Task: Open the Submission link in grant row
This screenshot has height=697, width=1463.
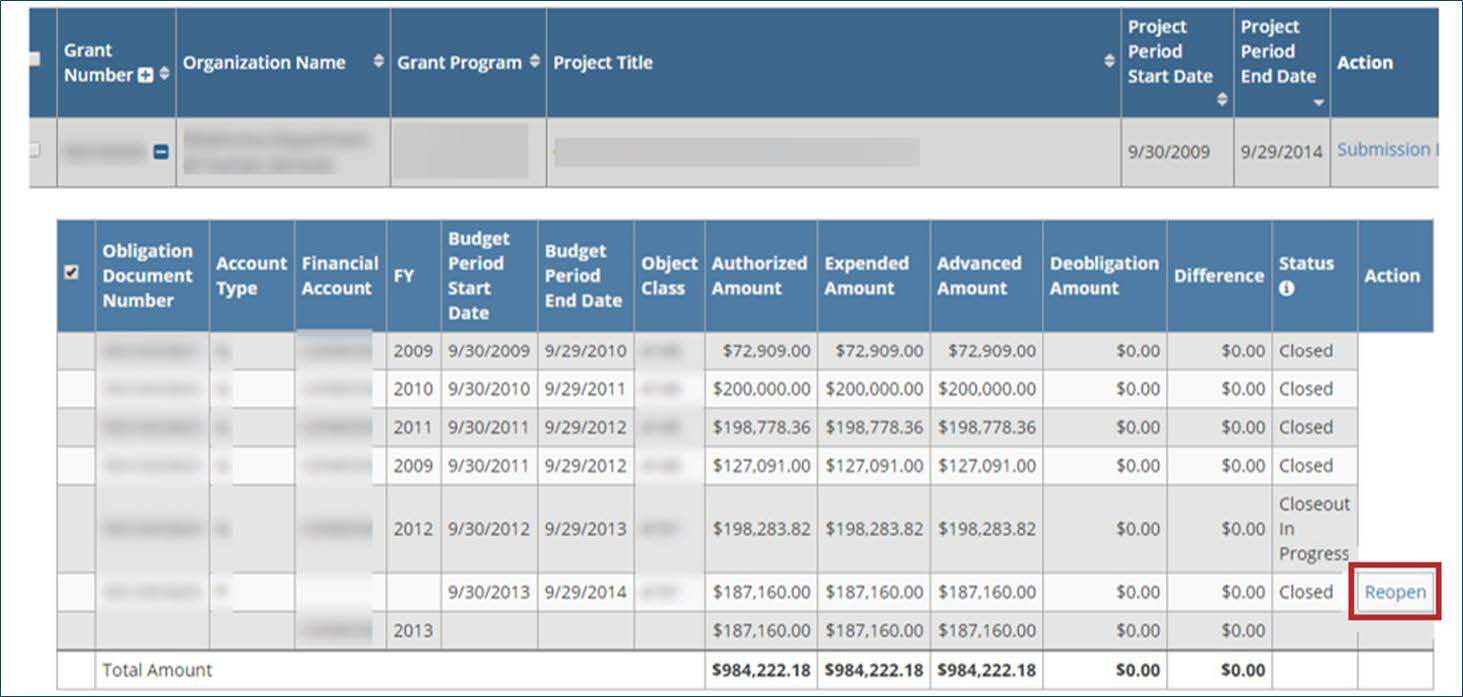Action: [1386, 150]
